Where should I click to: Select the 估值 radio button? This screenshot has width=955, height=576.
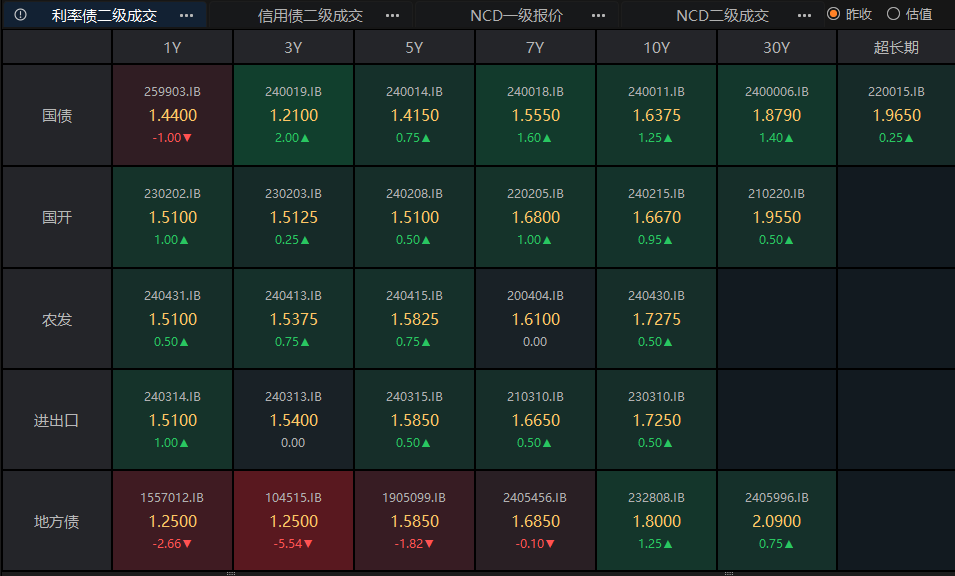893,14
